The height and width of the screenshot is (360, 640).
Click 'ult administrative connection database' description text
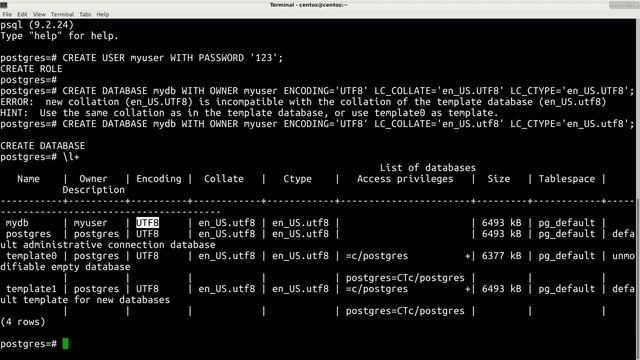(108, 245)
